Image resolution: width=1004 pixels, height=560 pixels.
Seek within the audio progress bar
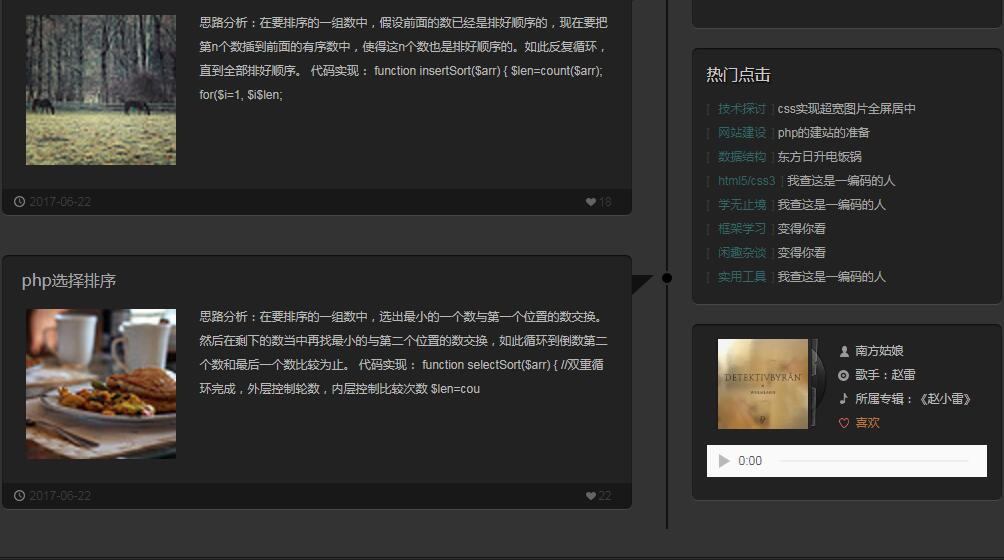[872, 461]
